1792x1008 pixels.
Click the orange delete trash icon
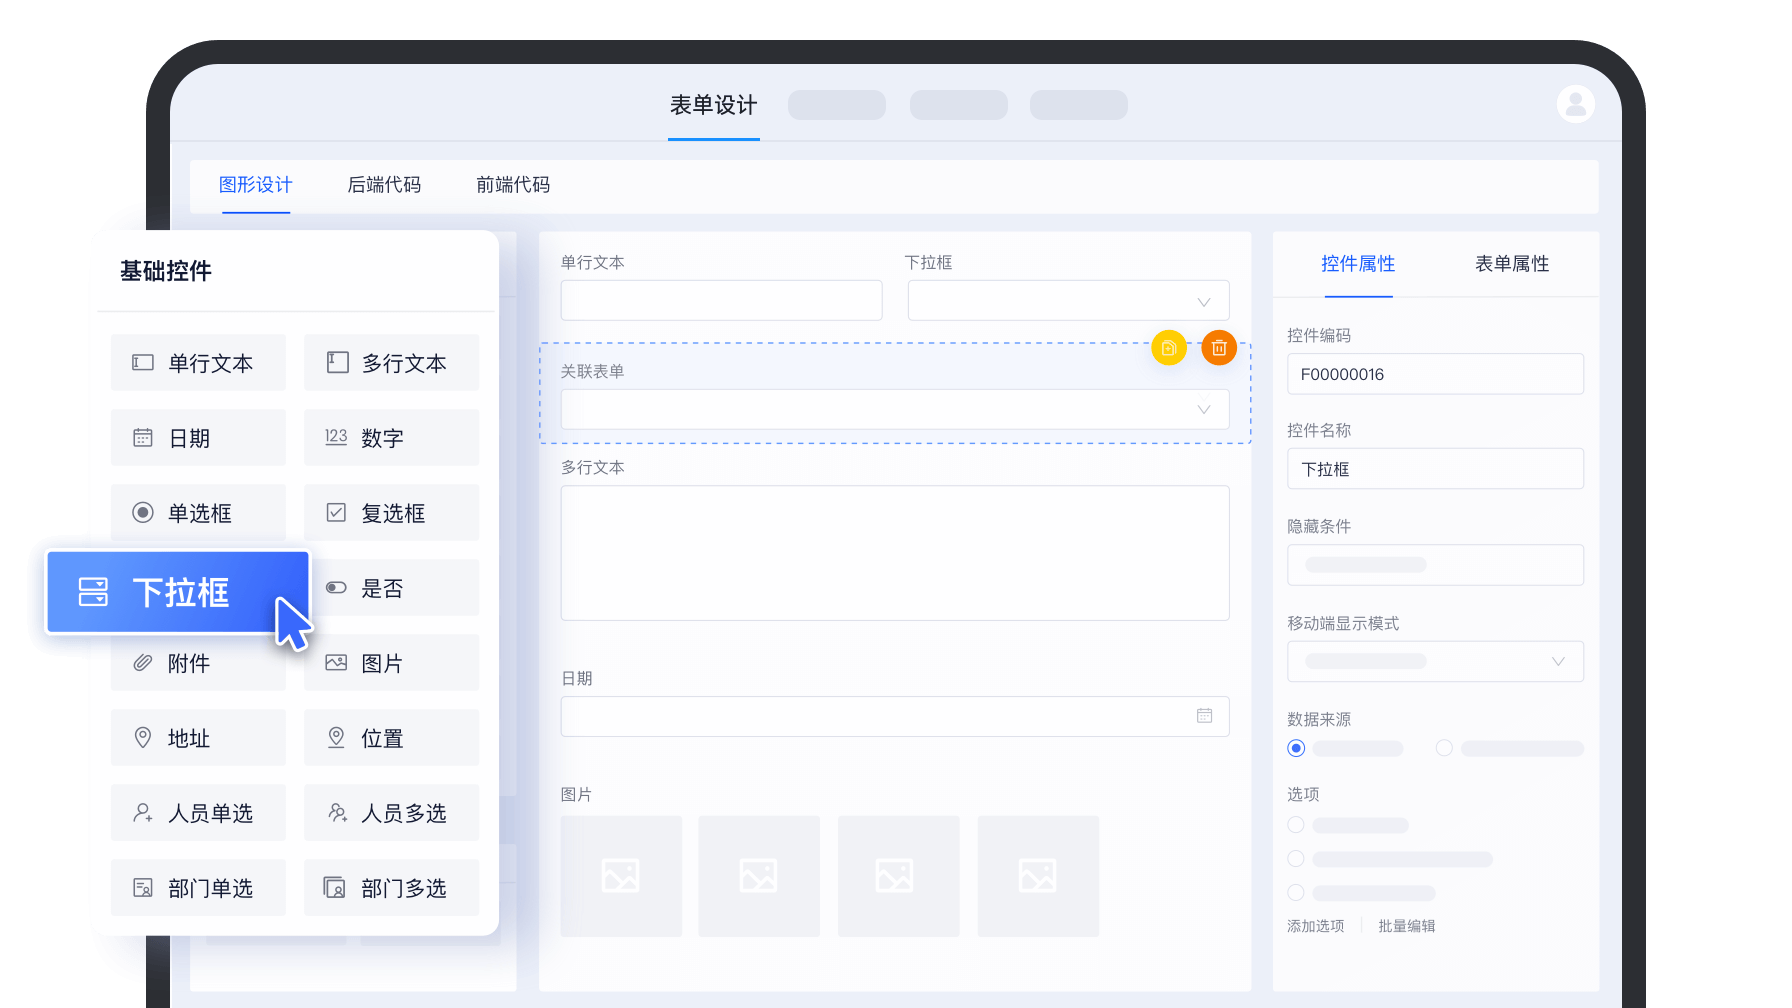tap(1219, 348)
